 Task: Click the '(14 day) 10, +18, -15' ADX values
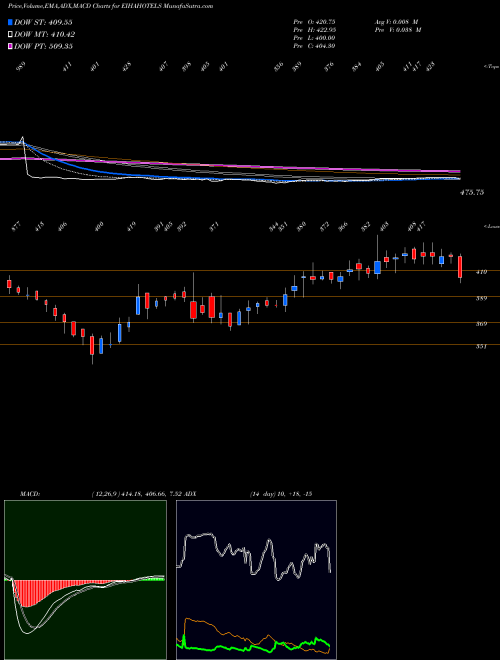point(281,494)
